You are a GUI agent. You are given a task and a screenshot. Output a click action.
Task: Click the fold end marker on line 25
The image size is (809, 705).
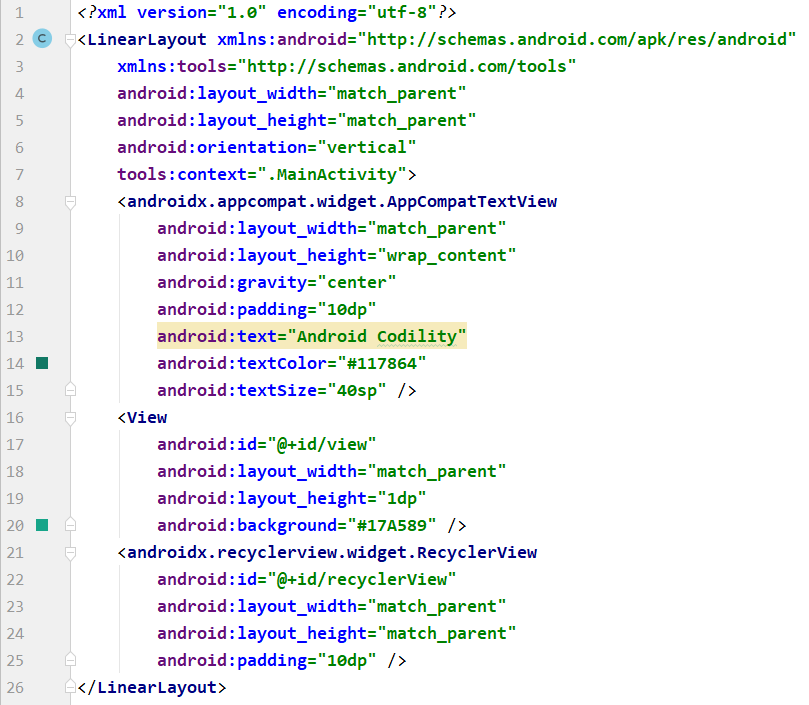click(x=70, y=660)
